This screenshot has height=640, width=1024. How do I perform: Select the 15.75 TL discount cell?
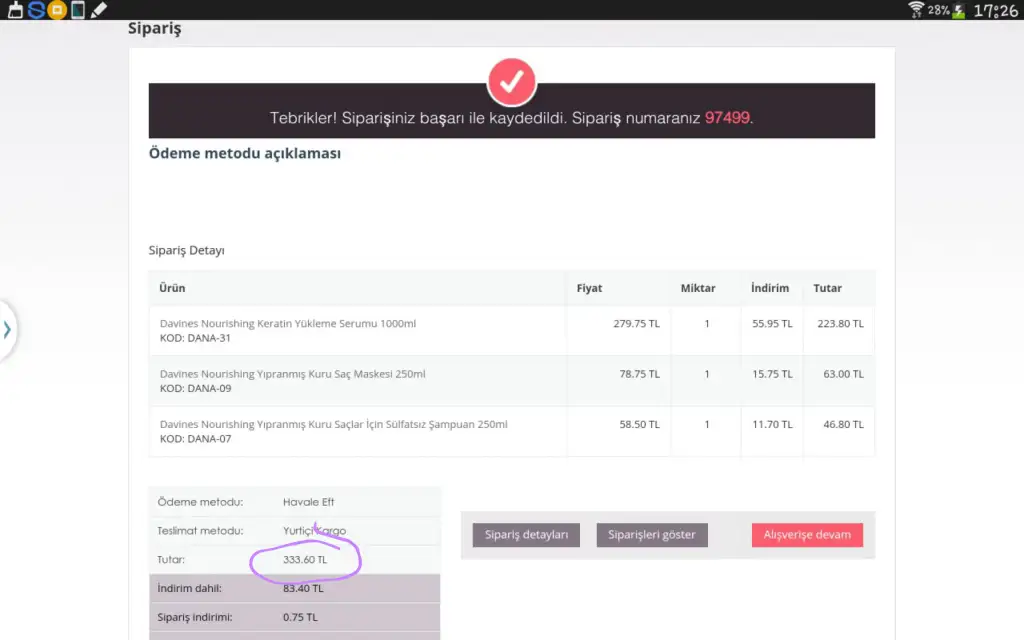pyautogui.click(x=772, y=374)
